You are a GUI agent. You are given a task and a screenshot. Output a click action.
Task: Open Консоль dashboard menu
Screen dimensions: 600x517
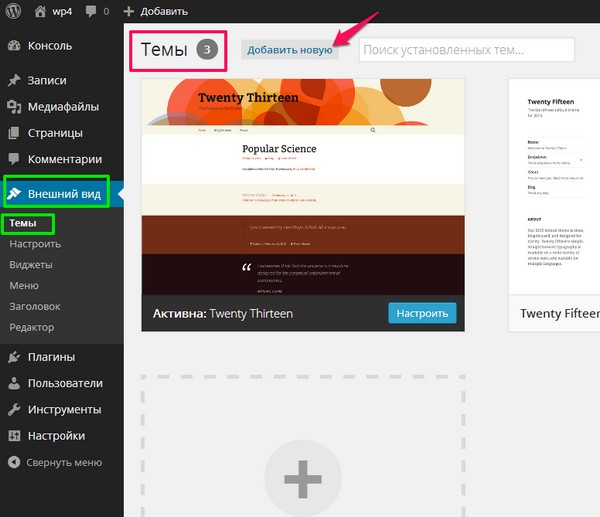[50, 46]
